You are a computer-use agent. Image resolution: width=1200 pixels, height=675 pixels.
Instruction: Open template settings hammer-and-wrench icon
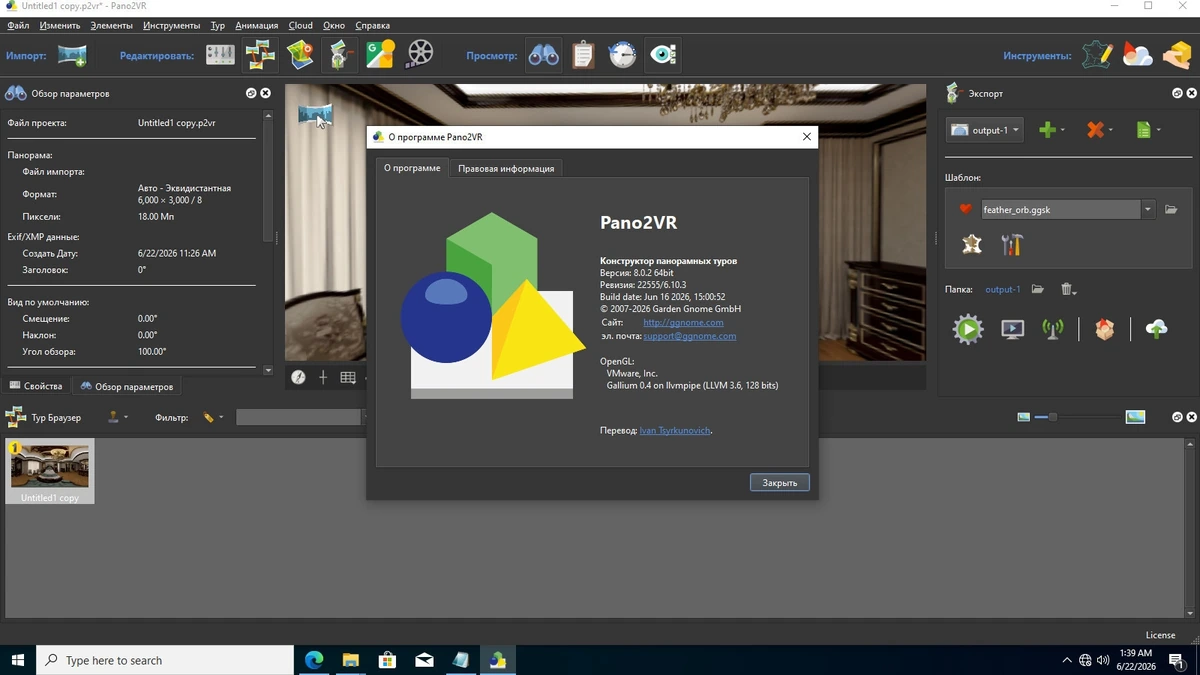click(x=1012, y=244)
